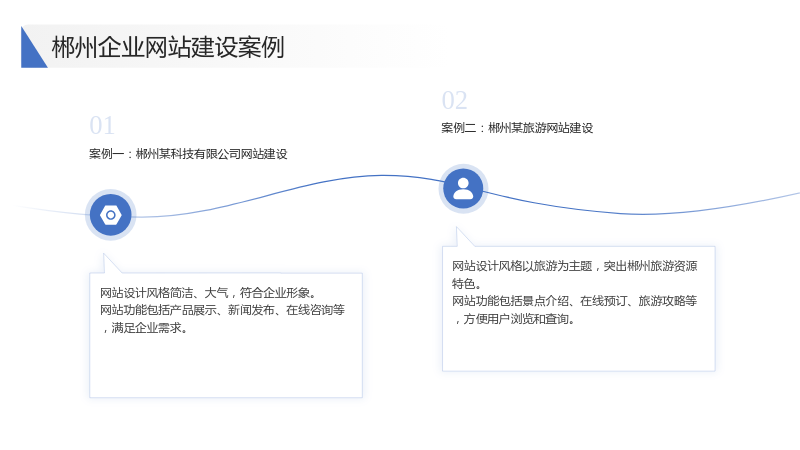The width and height of the screenshot is (800, 450).
Task: Click the text 网站设计风格简洁、大气，符合企业形象
Action: [x=205, y=293]
